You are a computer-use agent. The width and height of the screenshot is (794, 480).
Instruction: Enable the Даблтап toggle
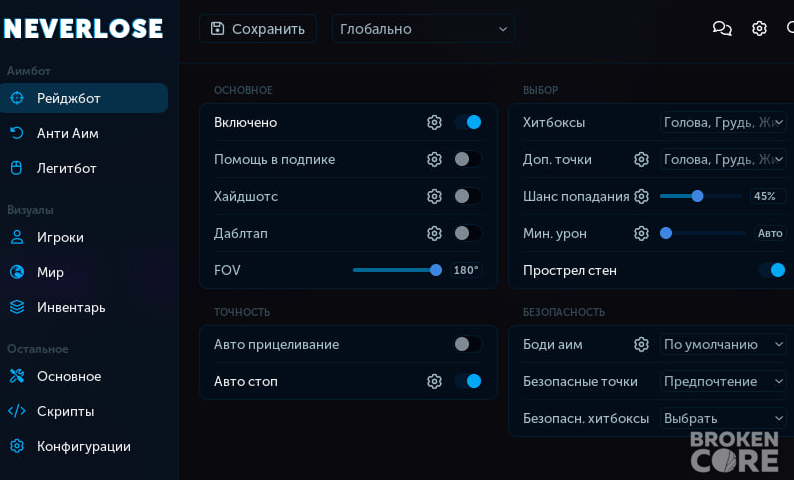(x=468, y=233)
